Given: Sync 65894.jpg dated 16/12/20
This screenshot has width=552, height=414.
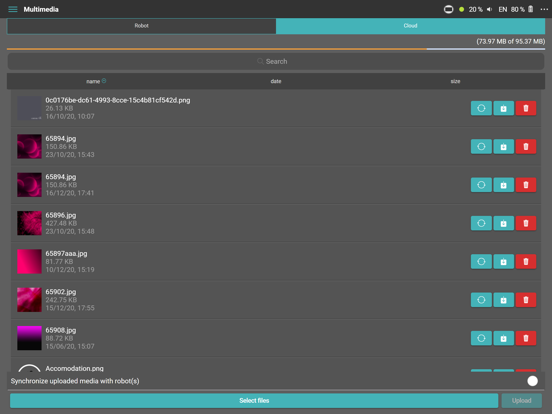Looking at the screenshot, I should 481,185.
